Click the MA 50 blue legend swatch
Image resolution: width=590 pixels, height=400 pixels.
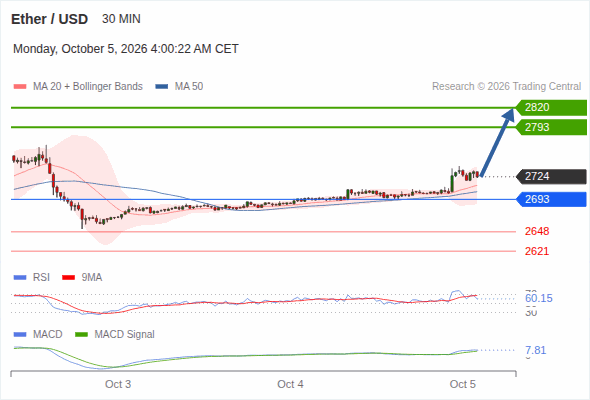pos(162,87)
